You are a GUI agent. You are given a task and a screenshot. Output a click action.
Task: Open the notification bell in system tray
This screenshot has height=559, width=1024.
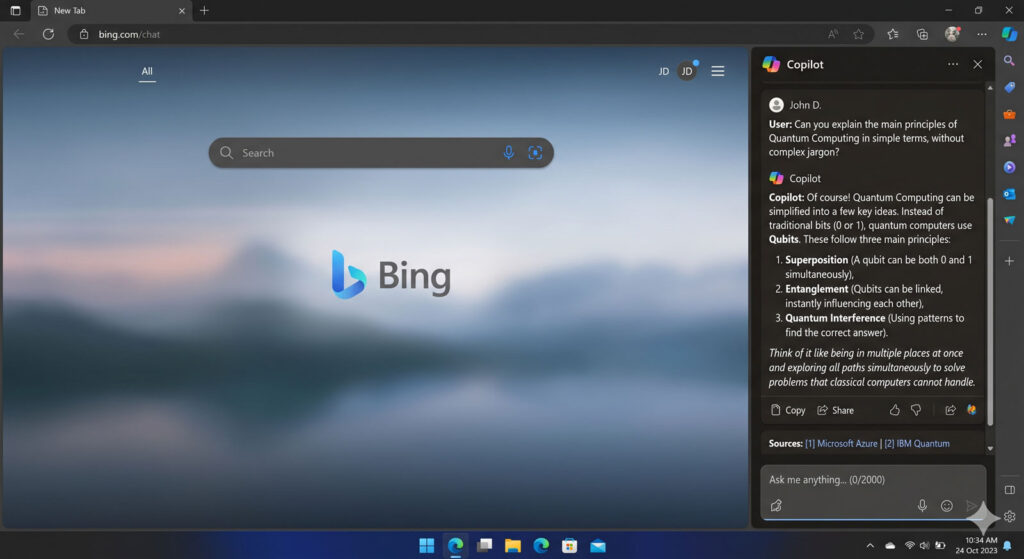[x=1008, y=545]
